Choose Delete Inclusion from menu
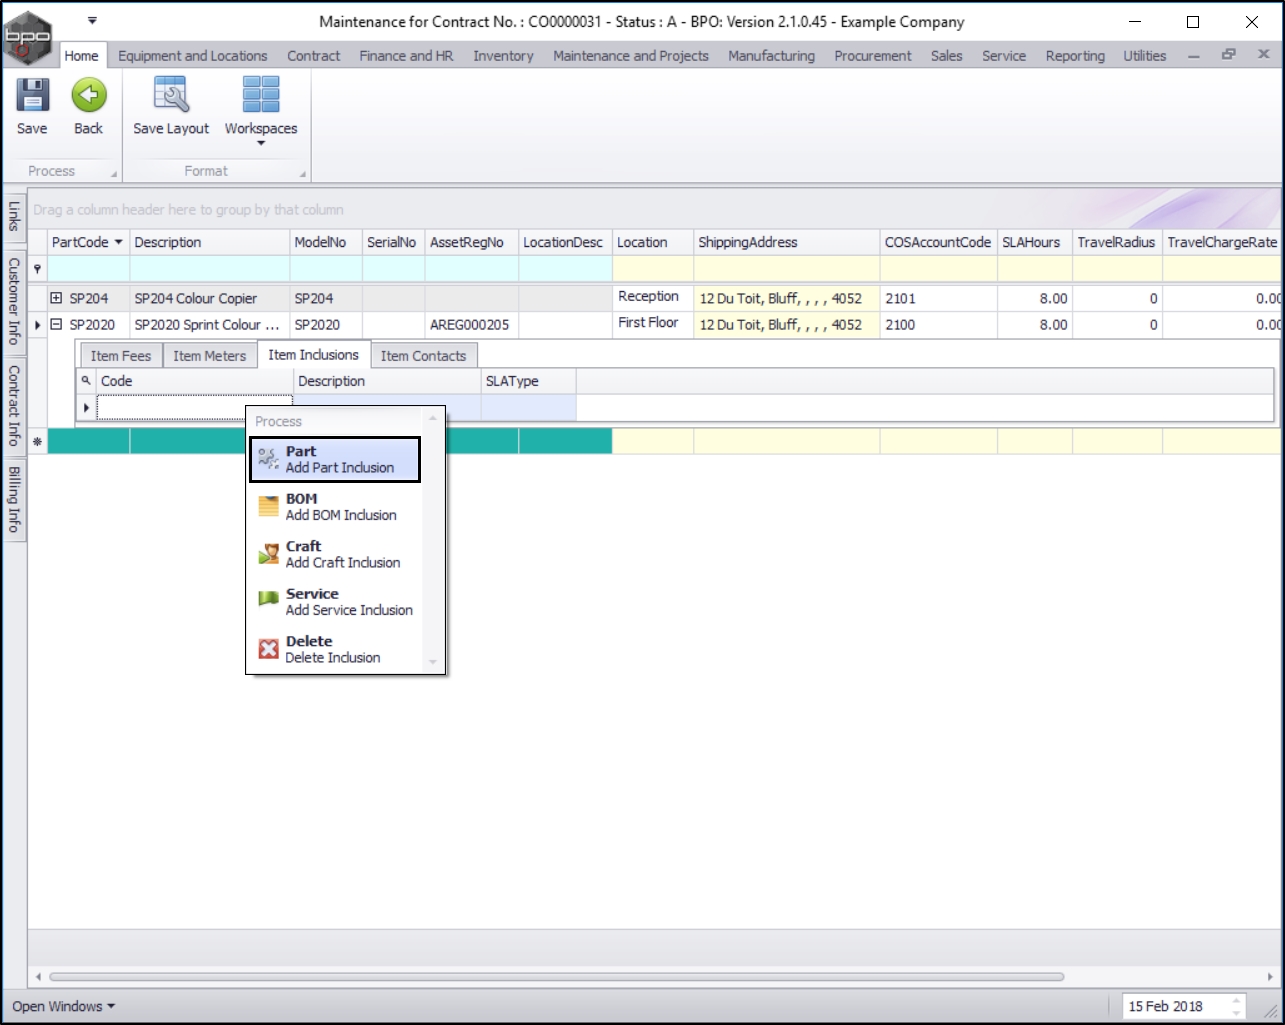The height and width of the screenshot is (1025, 1285). click(334, 650)
